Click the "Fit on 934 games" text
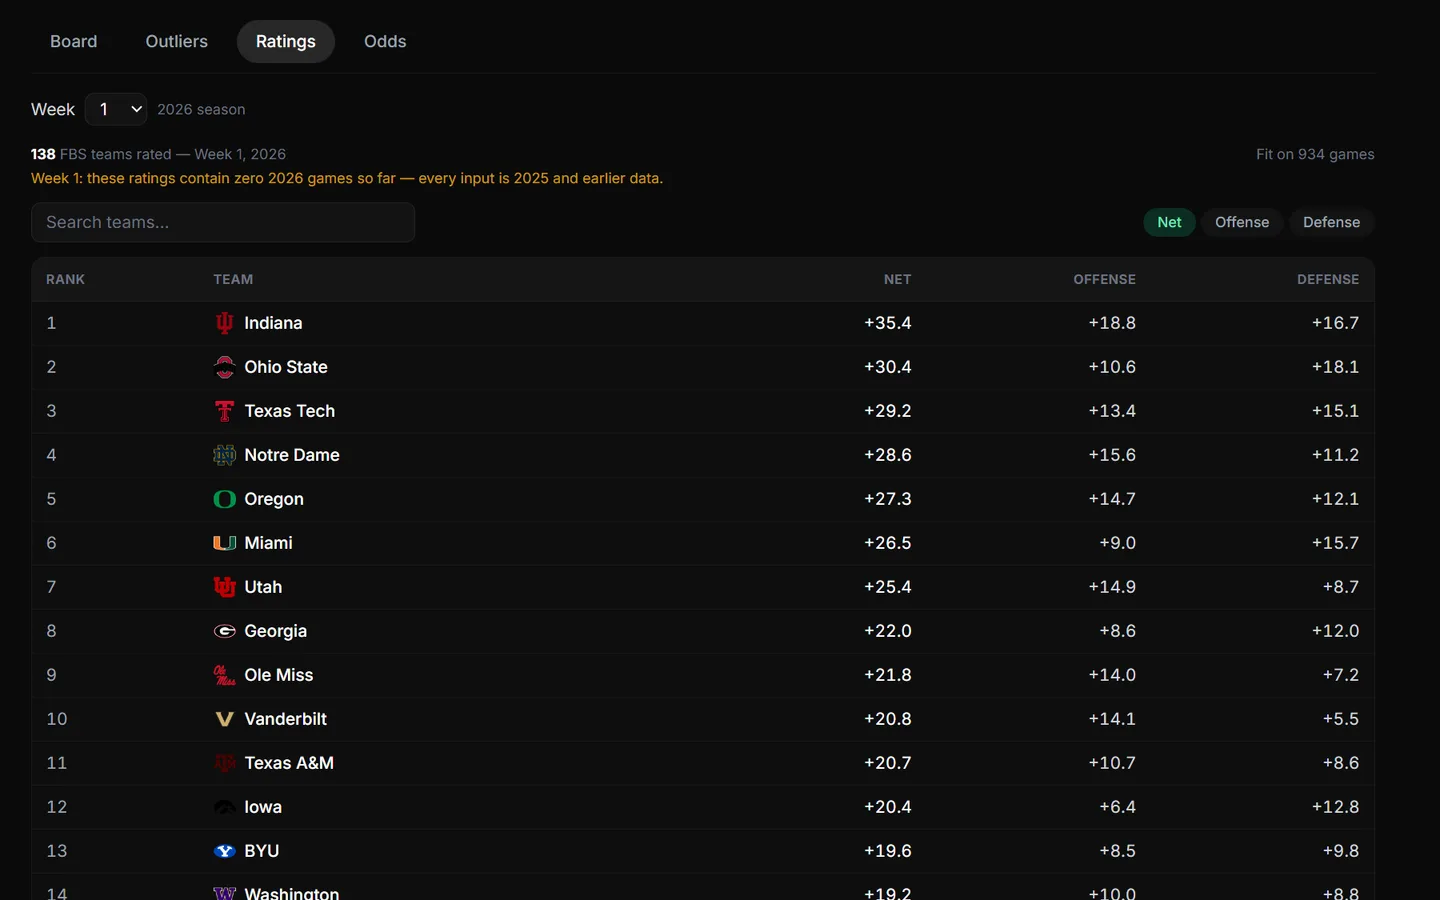The image size is (1440, 900). click(1315, 154)
